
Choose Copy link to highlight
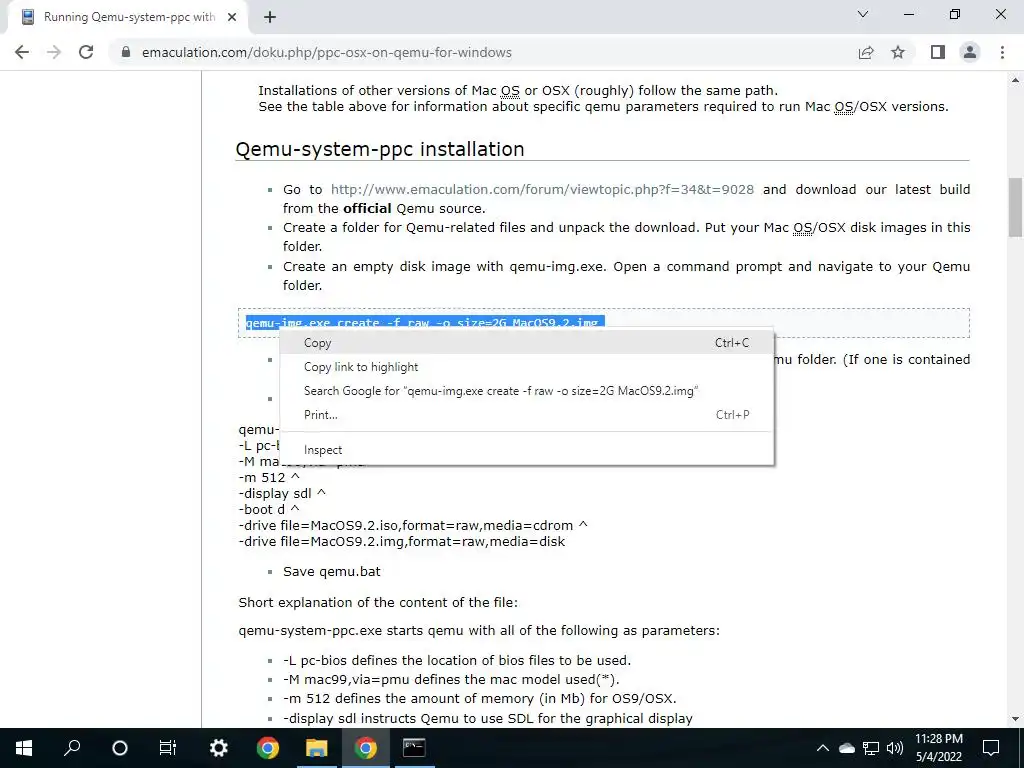526,367
